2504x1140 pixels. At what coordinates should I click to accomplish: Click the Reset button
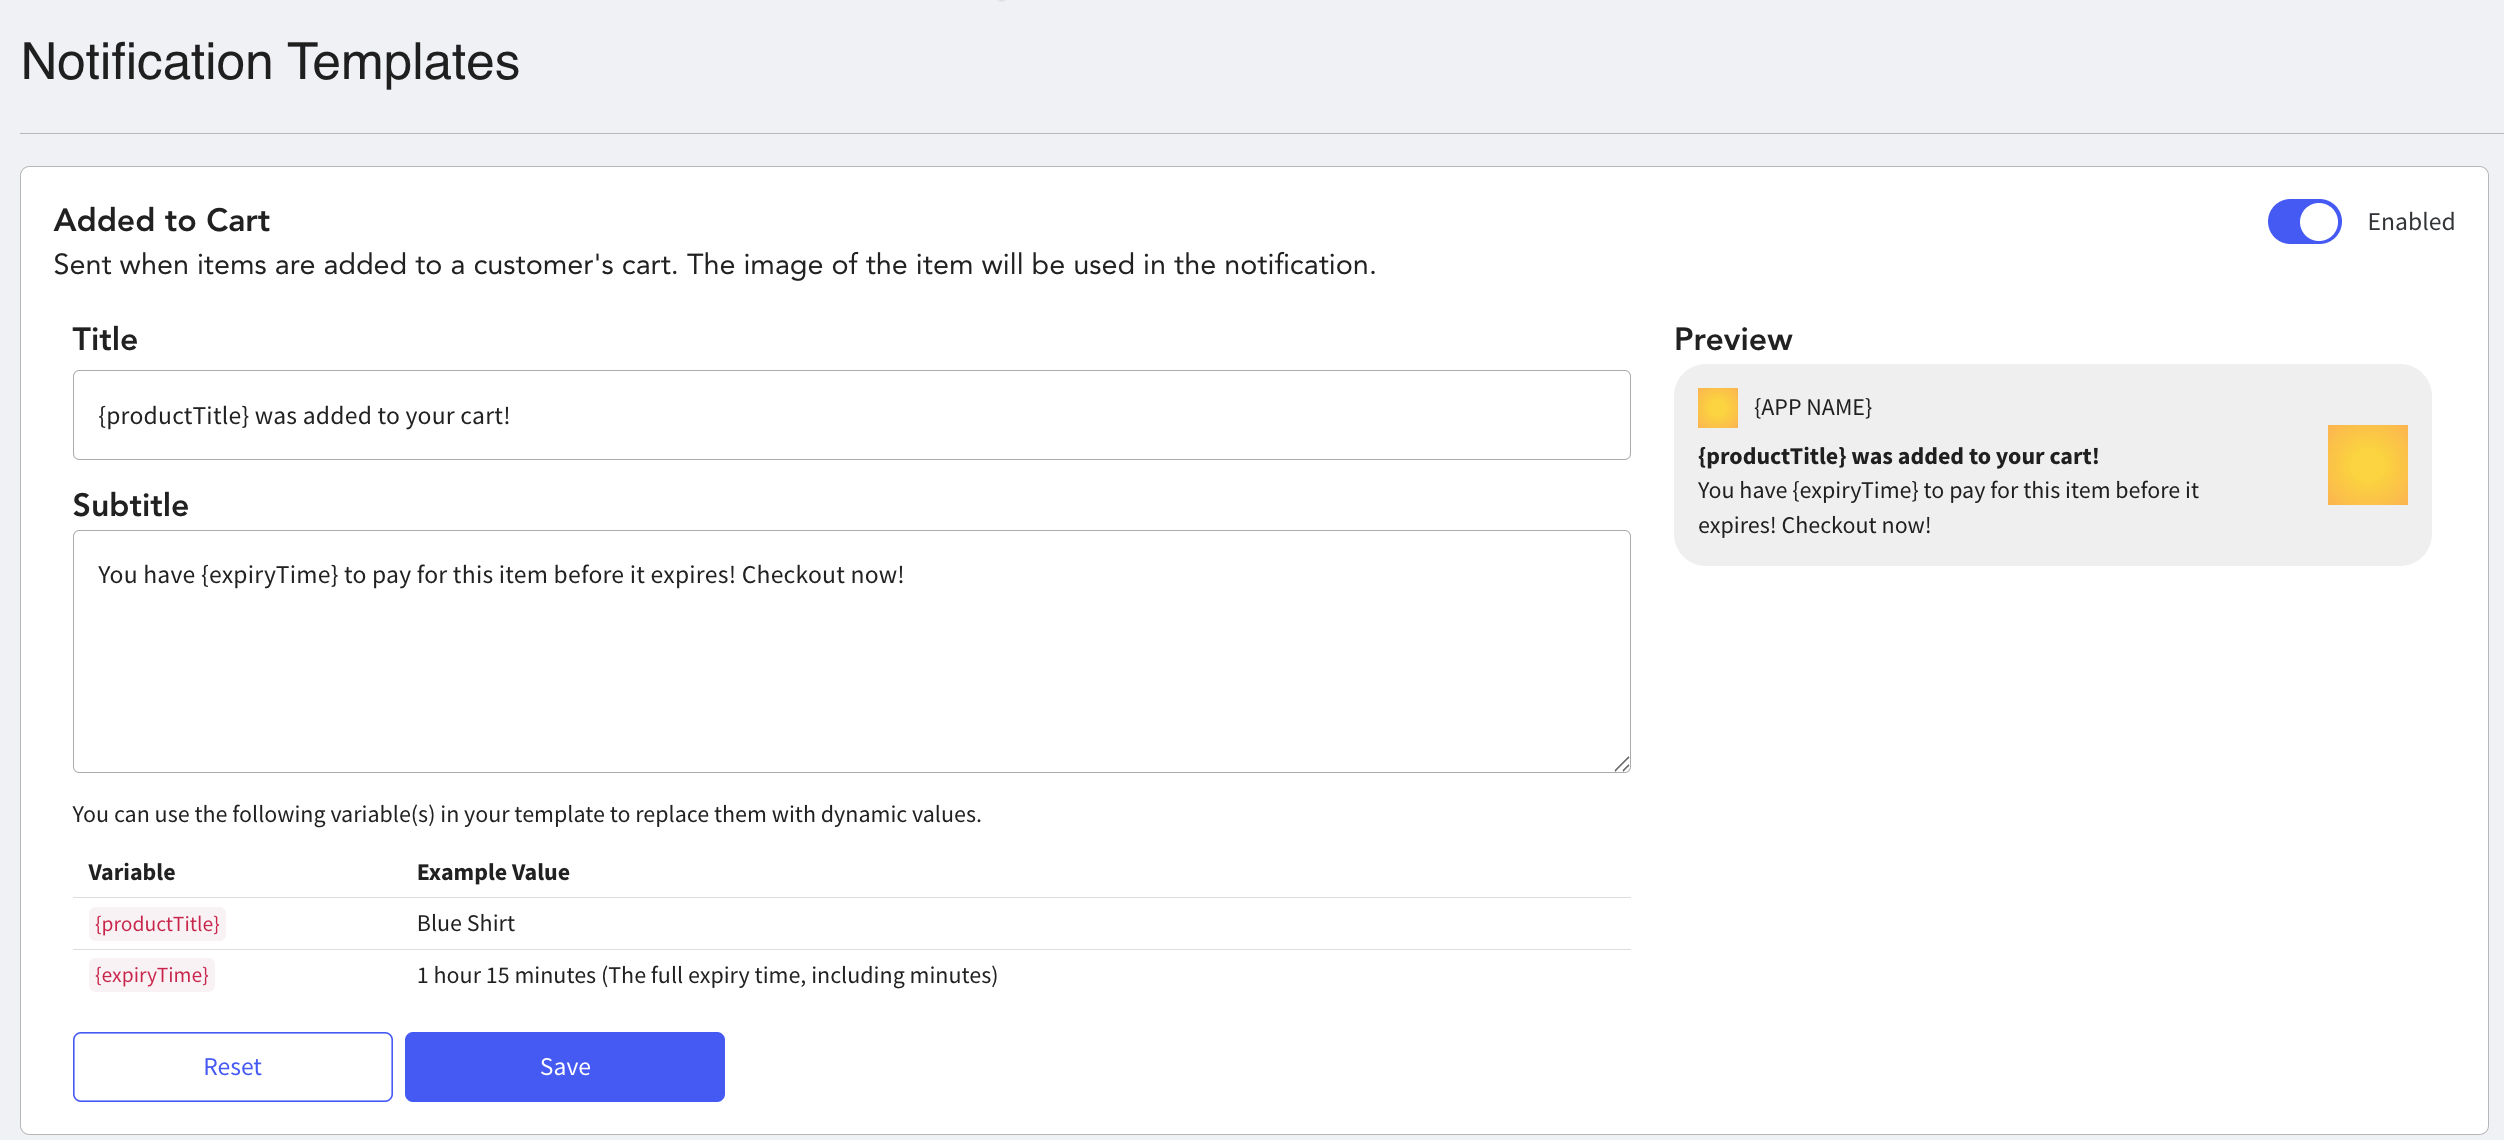232,1066
